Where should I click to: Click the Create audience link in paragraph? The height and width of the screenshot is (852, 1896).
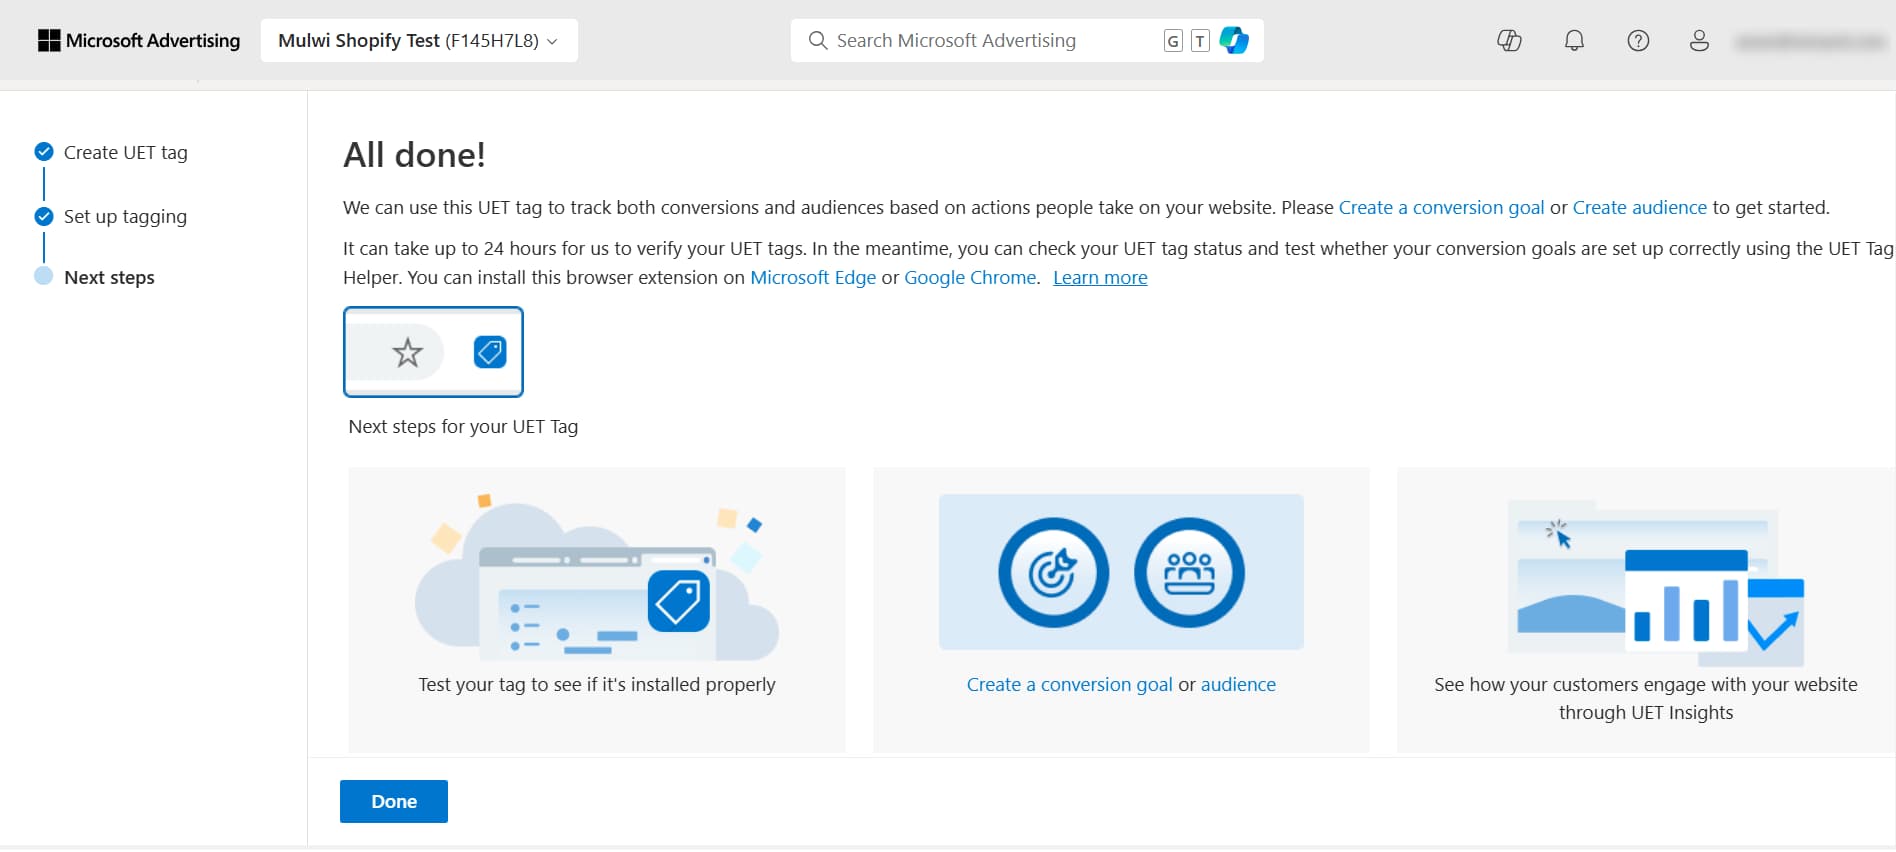click(x=1639, y=207)
